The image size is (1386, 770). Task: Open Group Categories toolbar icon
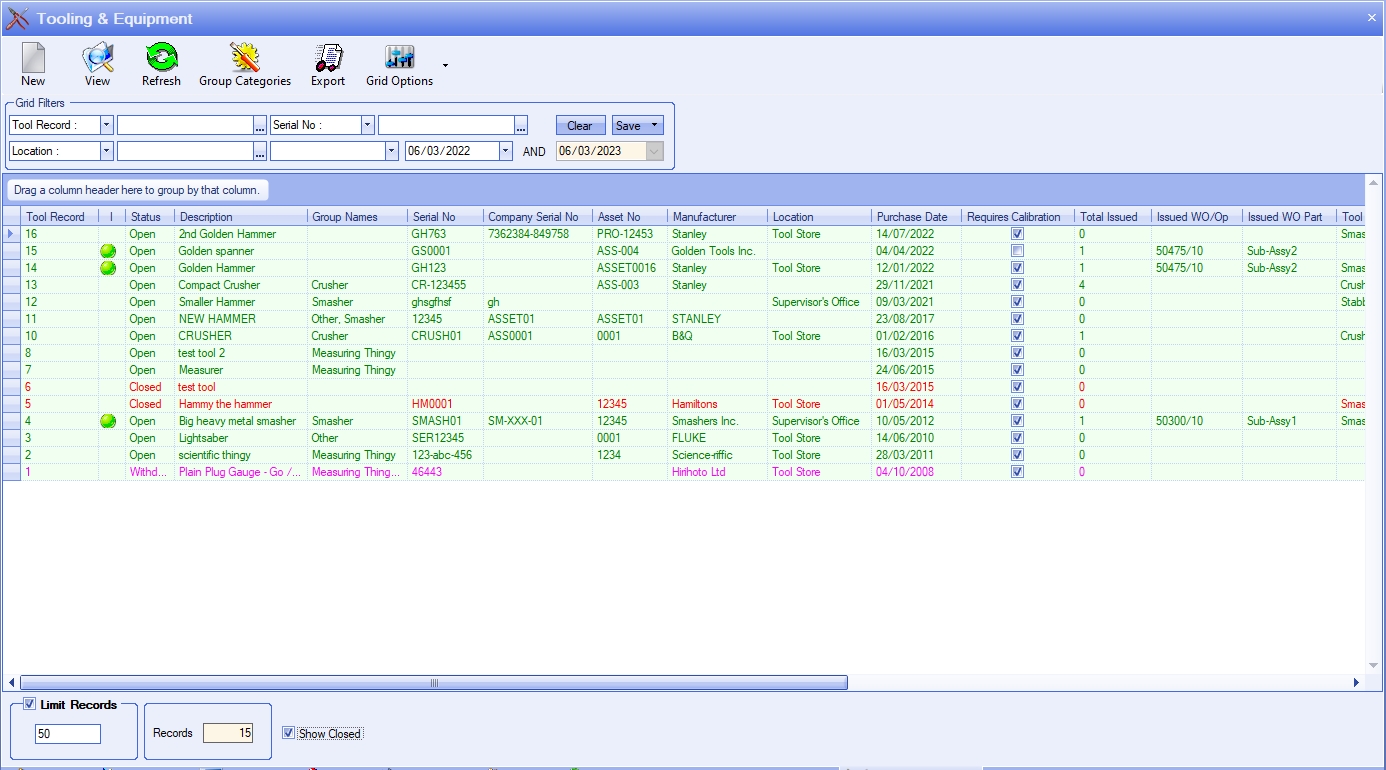point(245,59)
